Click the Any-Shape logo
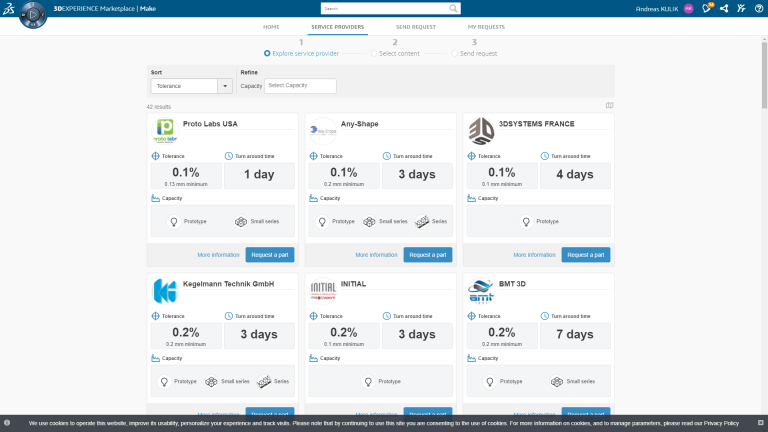 click(323, 131)
